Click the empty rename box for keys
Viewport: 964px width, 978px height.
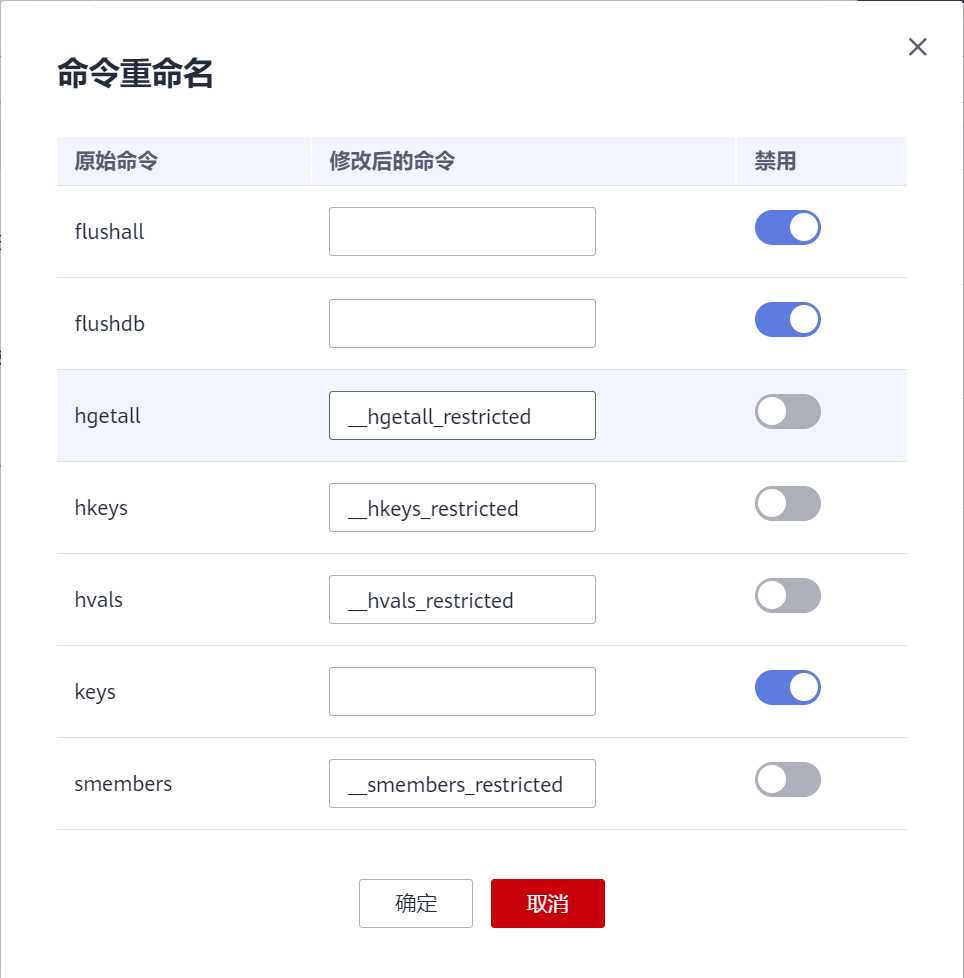(462, 691)
